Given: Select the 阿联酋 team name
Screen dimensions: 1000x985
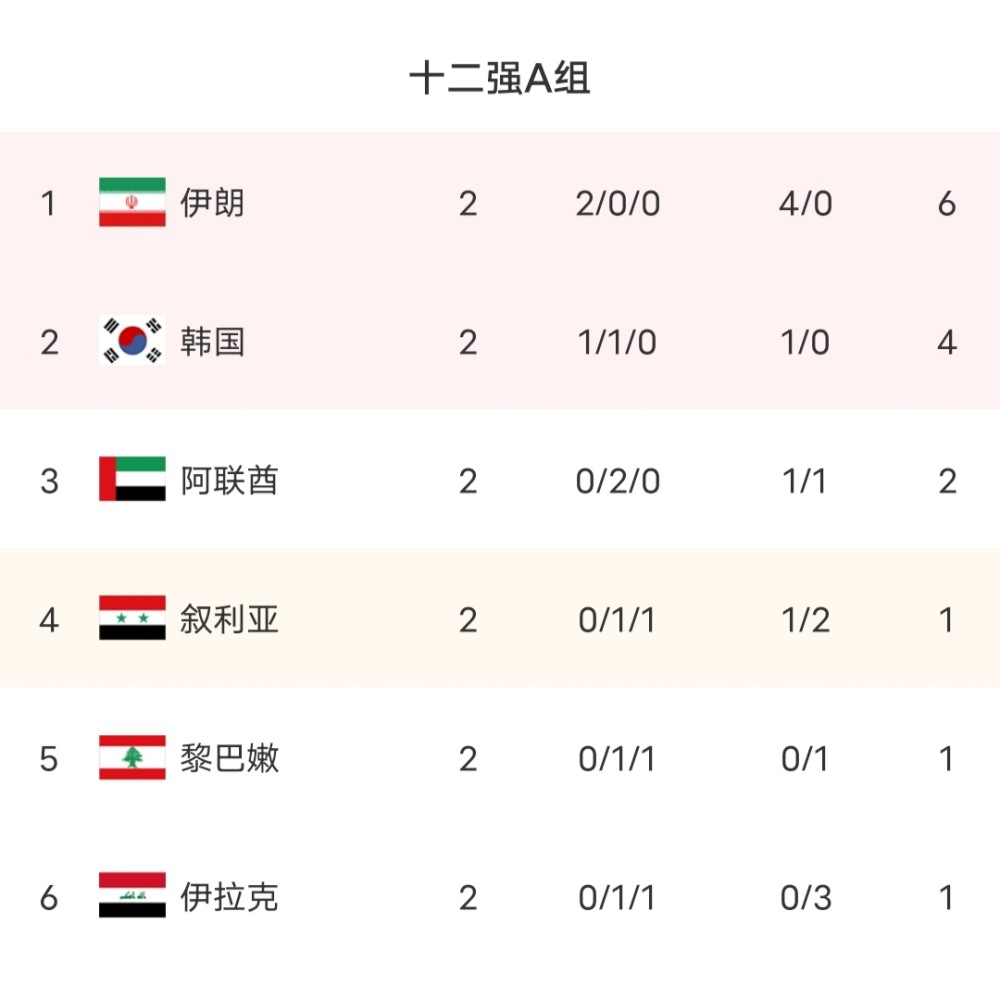Looking at the screenshot, I should click(x=229, y=480).
